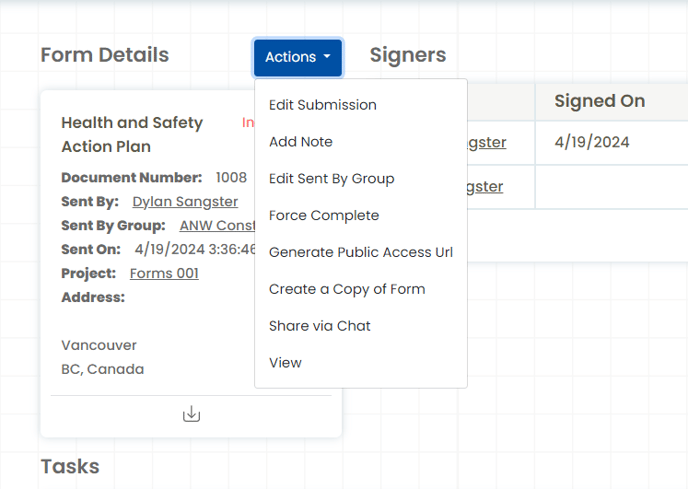688x489 pixels.
Task: Click the Document Number 1008 value
Action: pyautogui.click(x=231, y=177)
